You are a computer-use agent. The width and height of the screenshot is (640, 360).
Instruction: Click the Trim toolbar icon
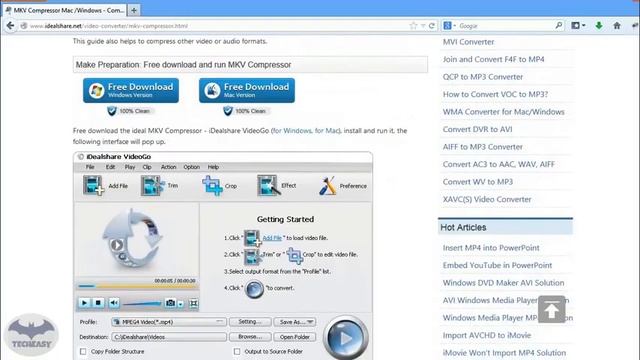pos(152,185)
